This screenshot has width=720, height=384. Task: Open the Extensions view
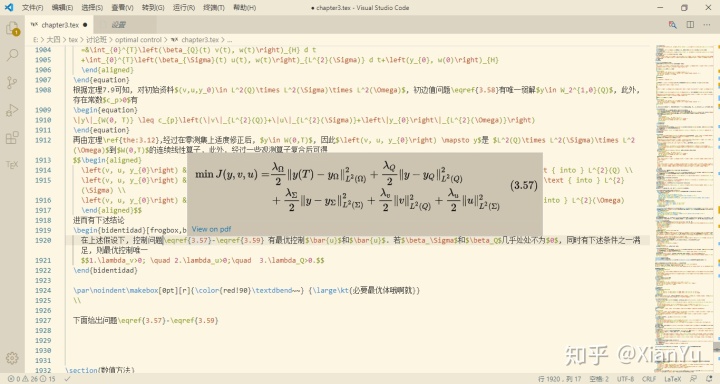(x=12, y=137)
